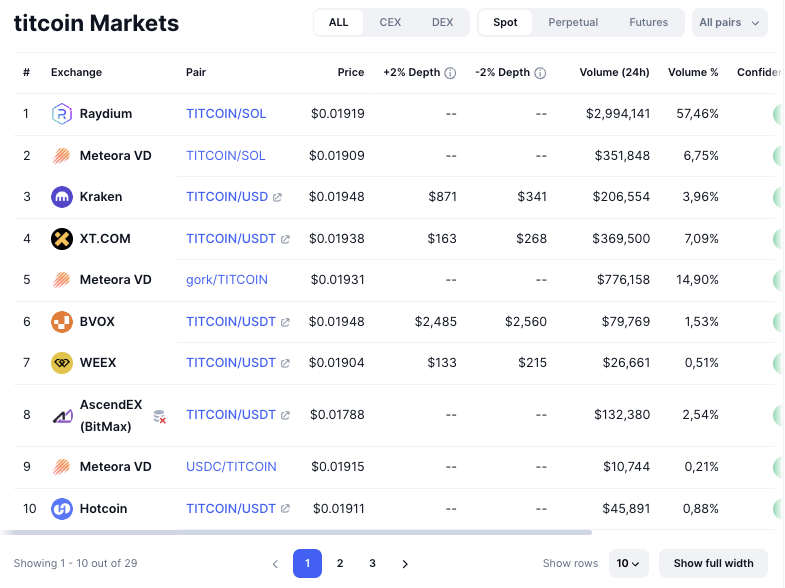Switch to the Perpetual markets tab
This screenshot has height=588, width=785.
573,23
